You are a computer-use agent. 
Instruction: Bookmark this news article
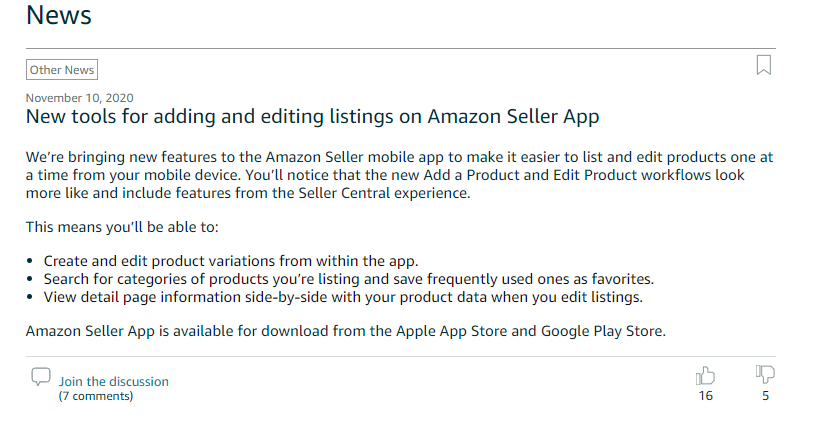[764, 66]
